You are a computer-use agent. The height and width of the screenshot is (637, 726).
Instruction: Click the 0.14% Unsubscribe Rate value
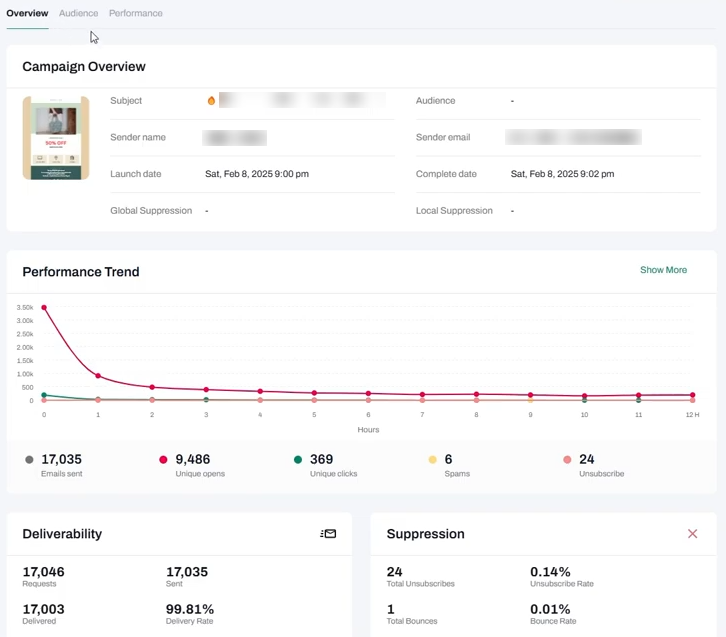tap(551, 572)
